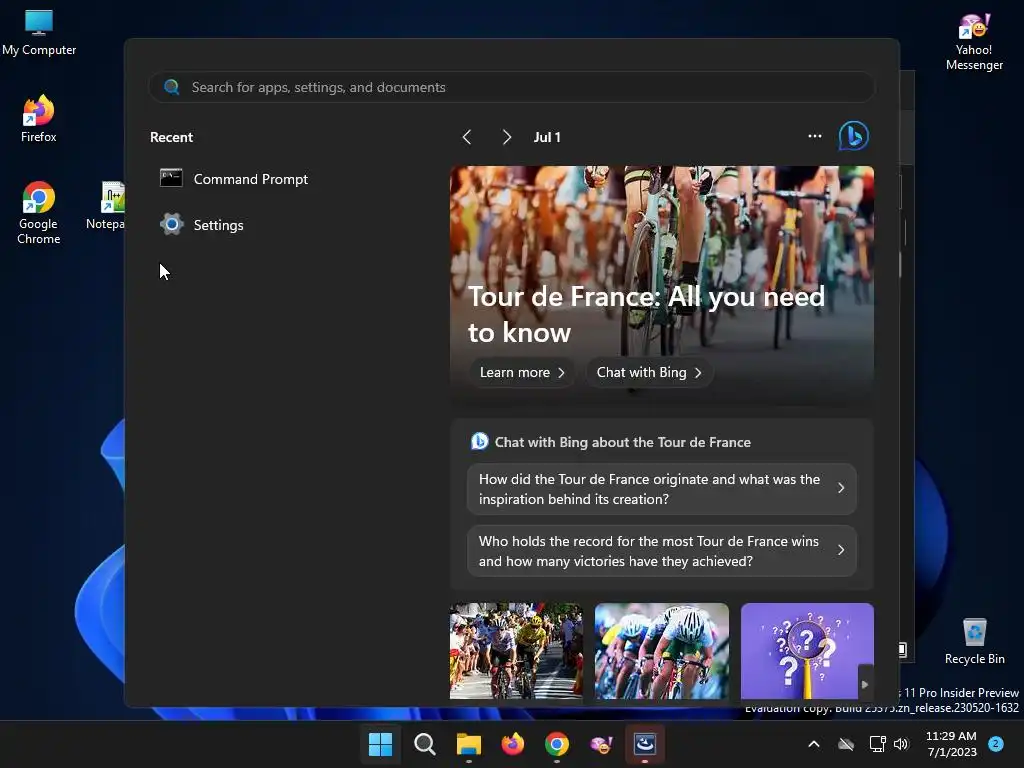Image resolution: width=1024 pixels, height=768 pixels.
Task: Open the three-dot more options menu
Action: pyautogui.click(x=814, y=136)
